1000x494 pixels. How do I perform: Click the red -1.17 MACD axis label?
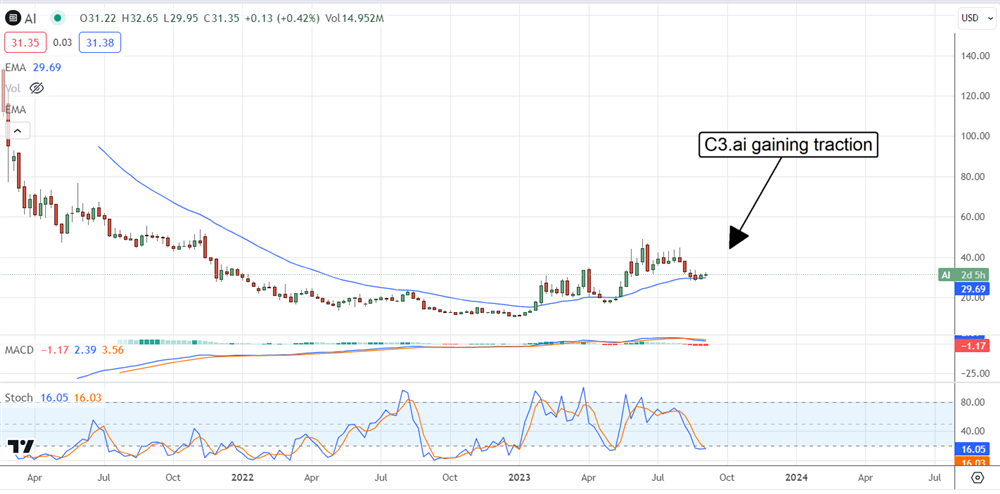click(x=973, y=345)
